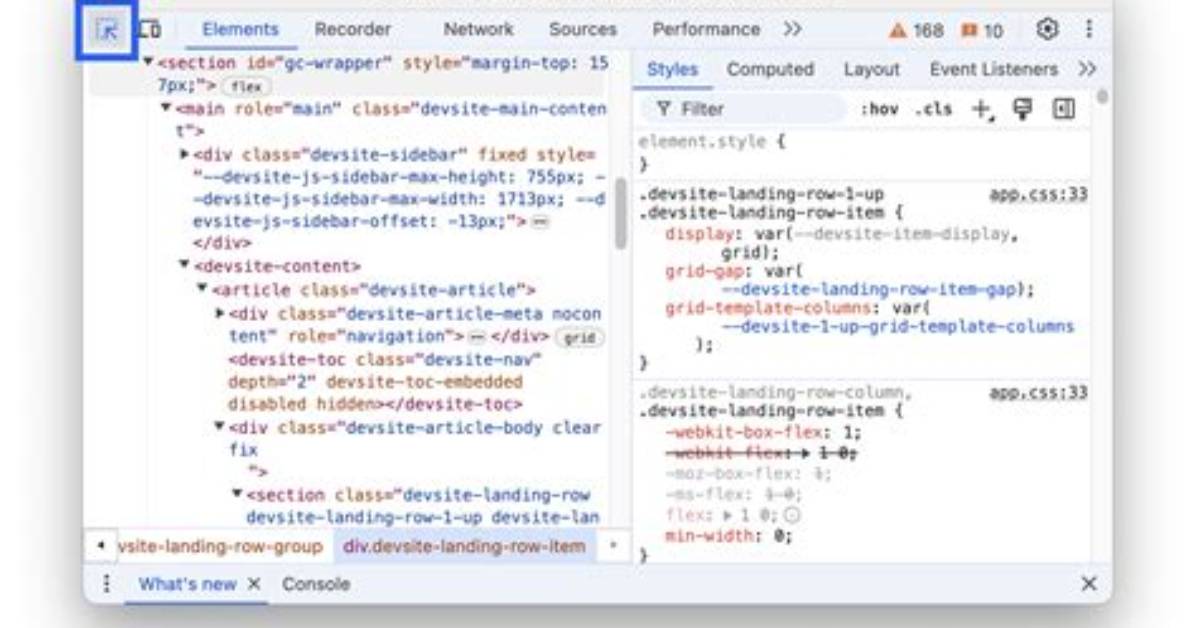This screenshot has width=1196, height=628.
Task: Switch to the What's new drawer tab
Action: tap(188, 584)
